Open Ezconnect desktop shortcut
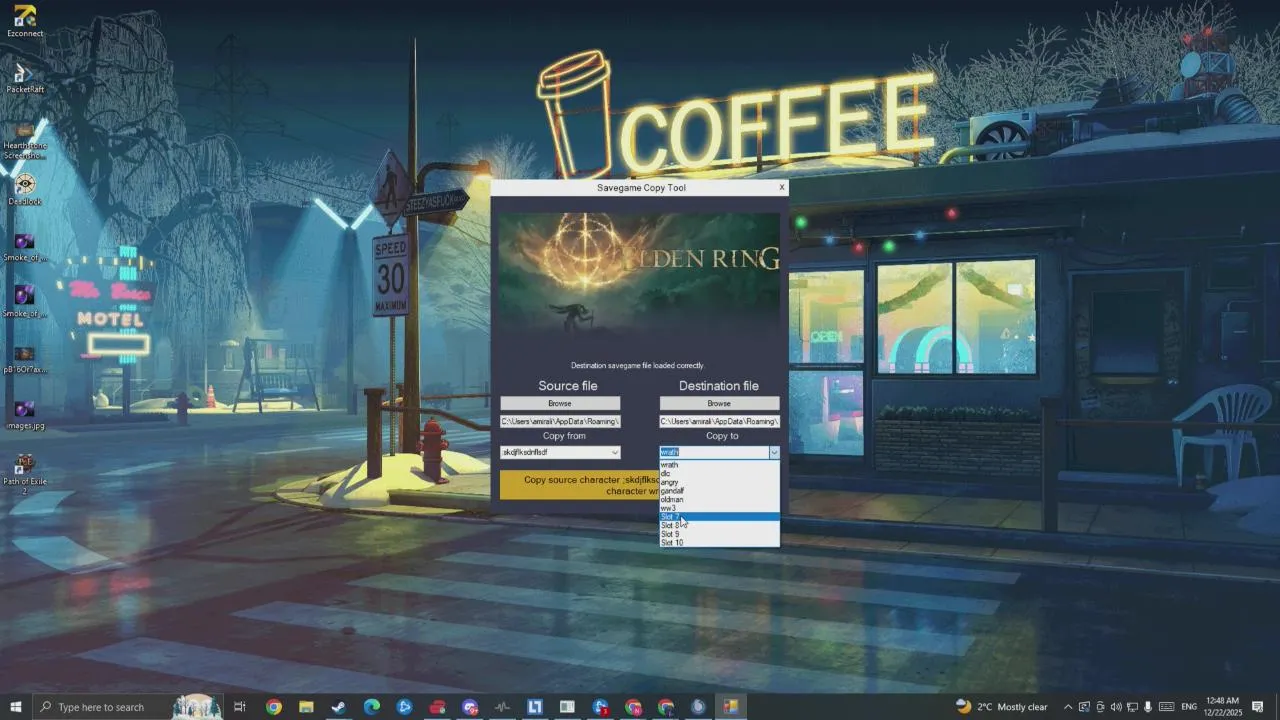This screenshot has width=1280, height=720. click(x=25, y=21)
